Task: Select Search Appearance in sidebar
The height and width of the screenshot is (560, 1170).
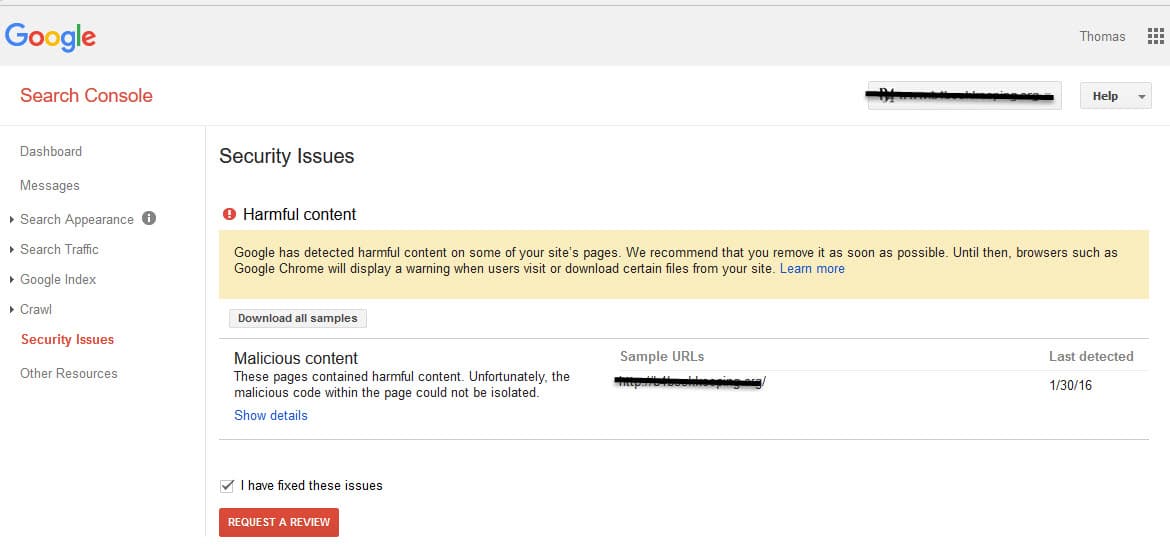Action: (x=77, y=220)
